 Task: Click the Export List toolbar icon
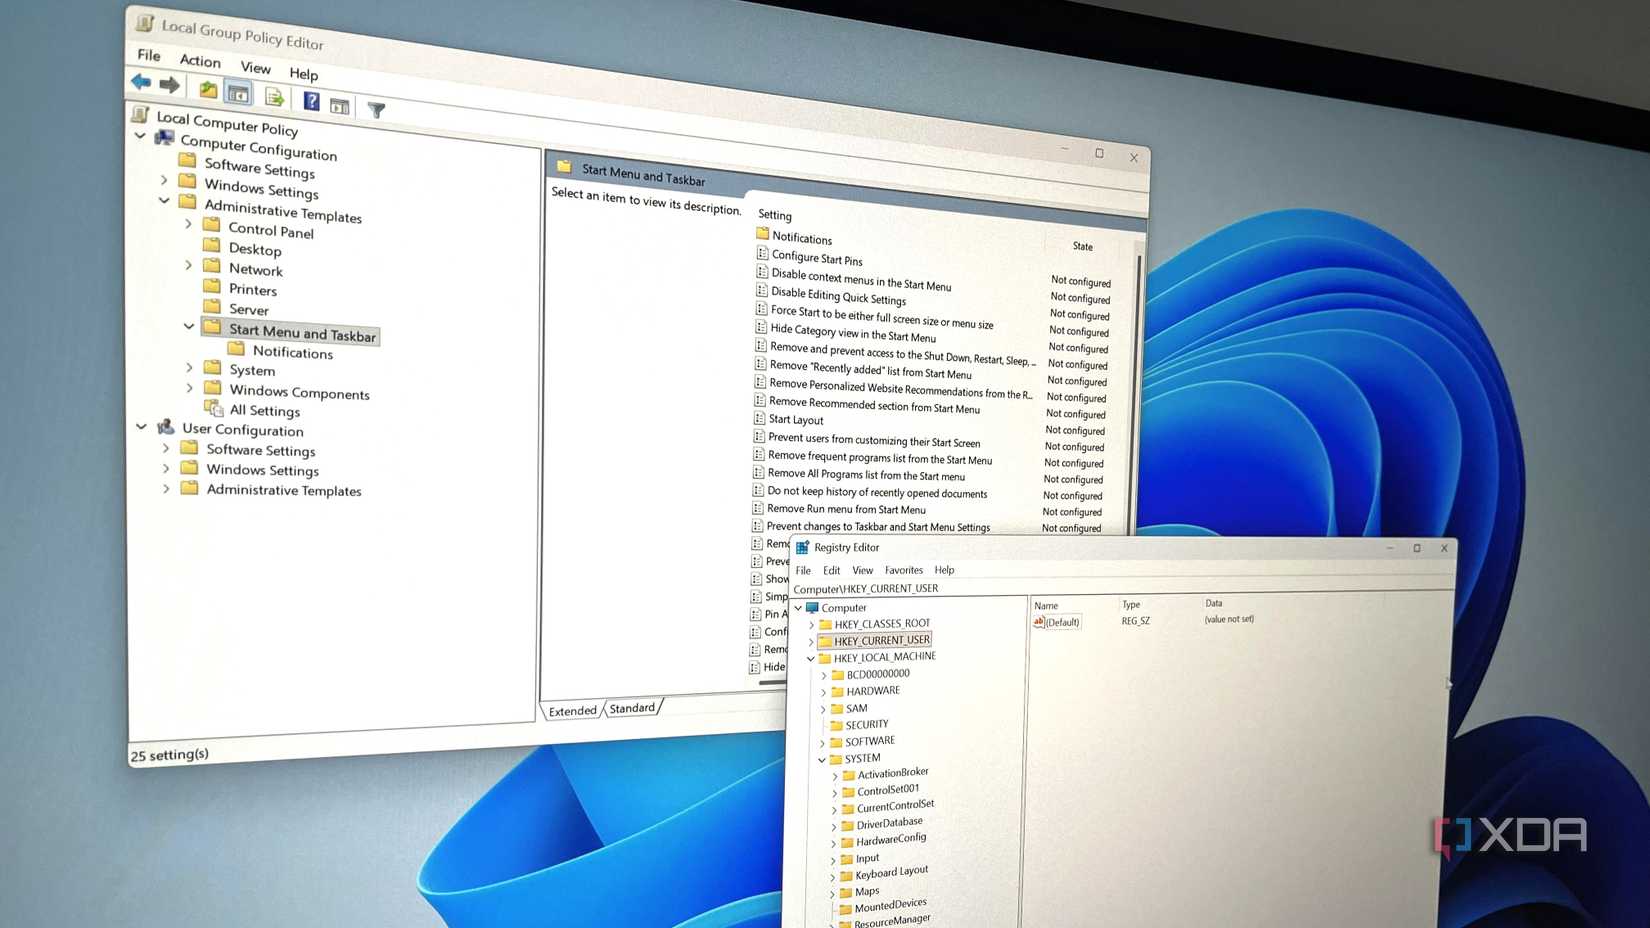click(x=274, y=98)
